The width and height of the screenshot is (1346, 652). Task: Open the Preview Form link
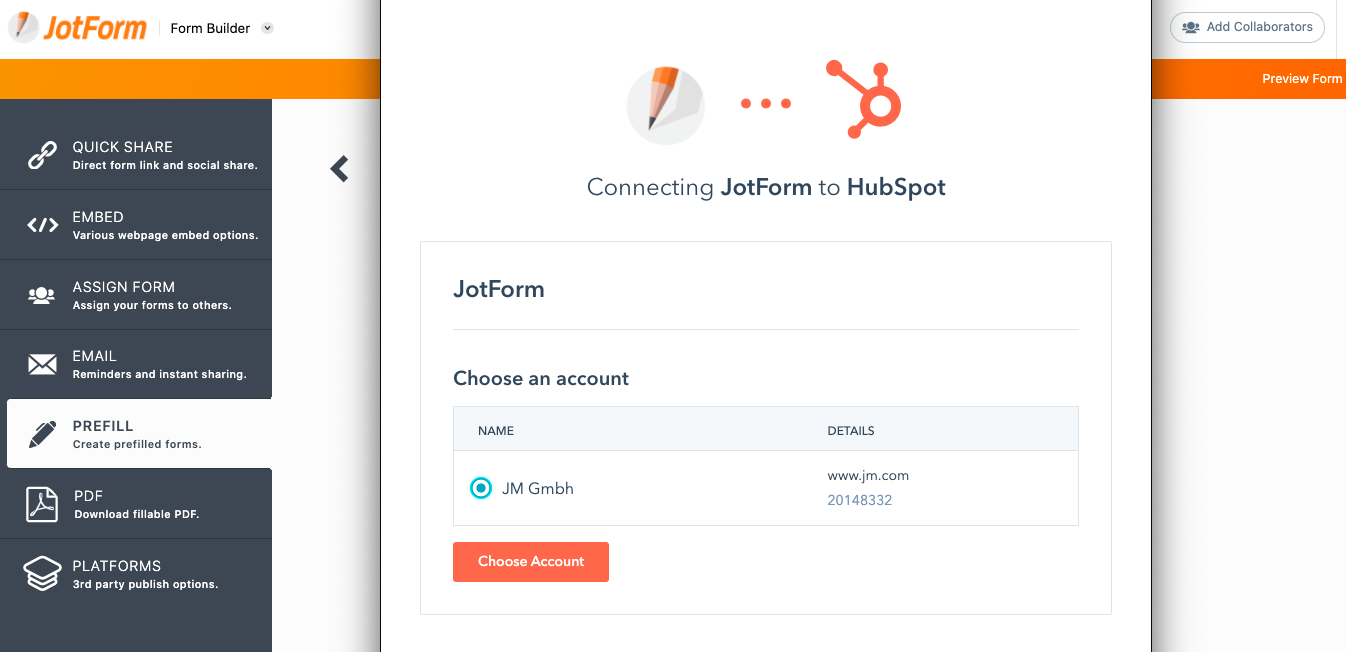(x=1301, y=79)
